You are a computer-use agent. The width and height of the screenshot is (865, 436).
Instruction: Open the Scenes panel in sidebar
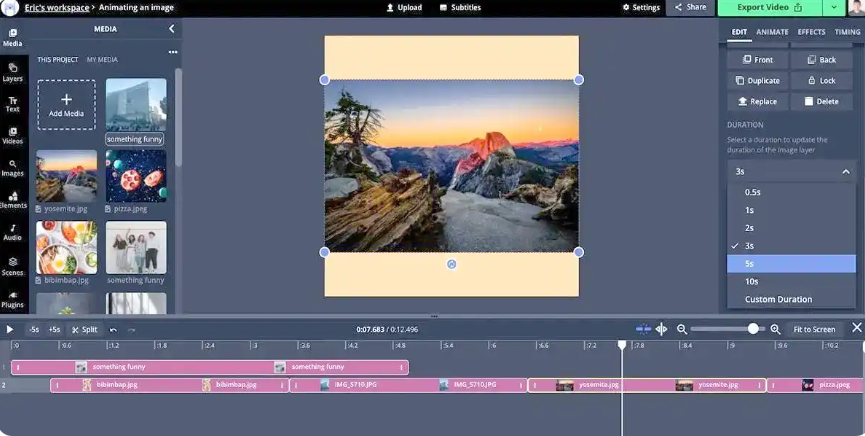click(x=12, y=264)
